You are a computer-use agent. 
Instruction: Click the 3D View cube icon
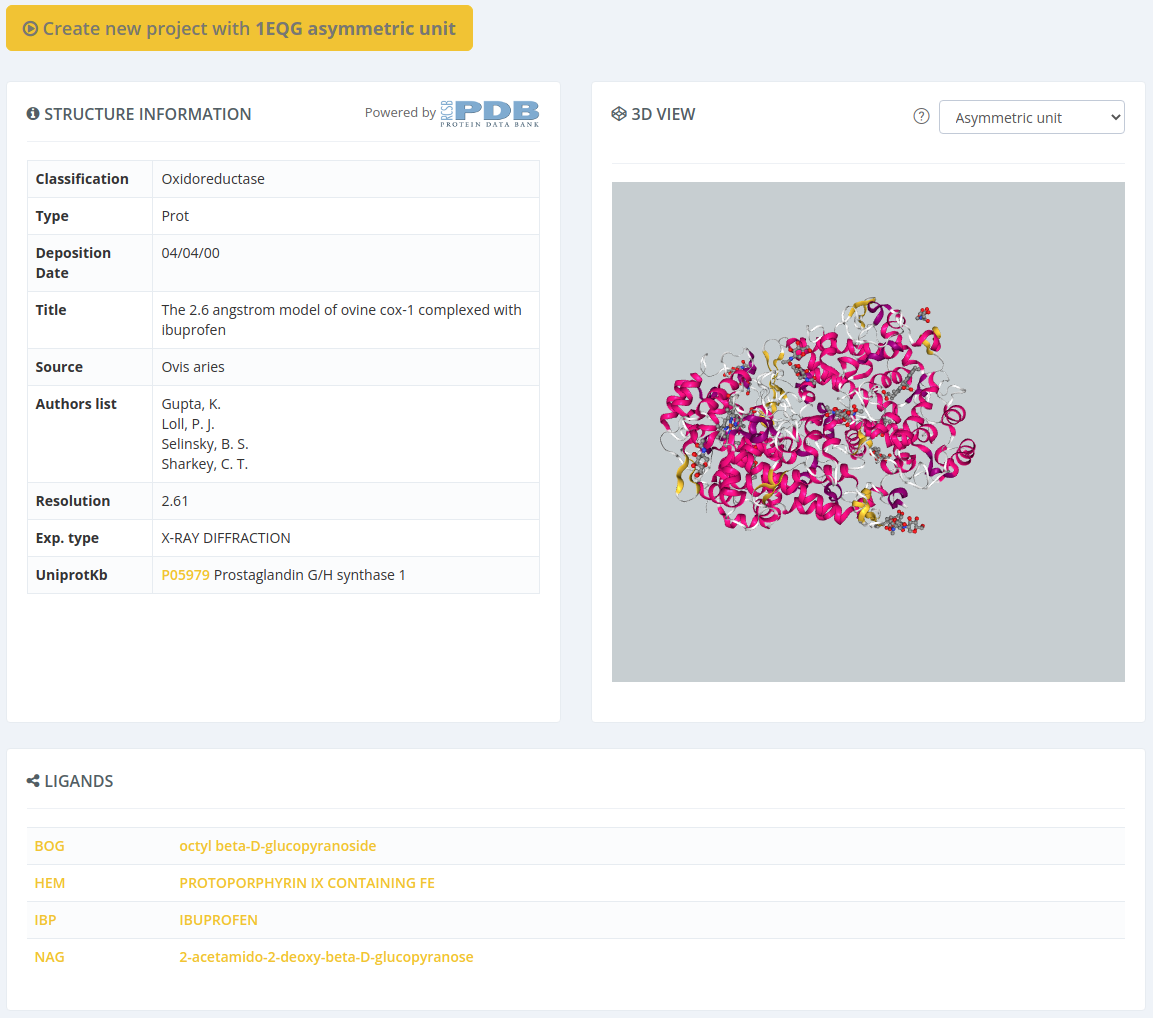619,114
